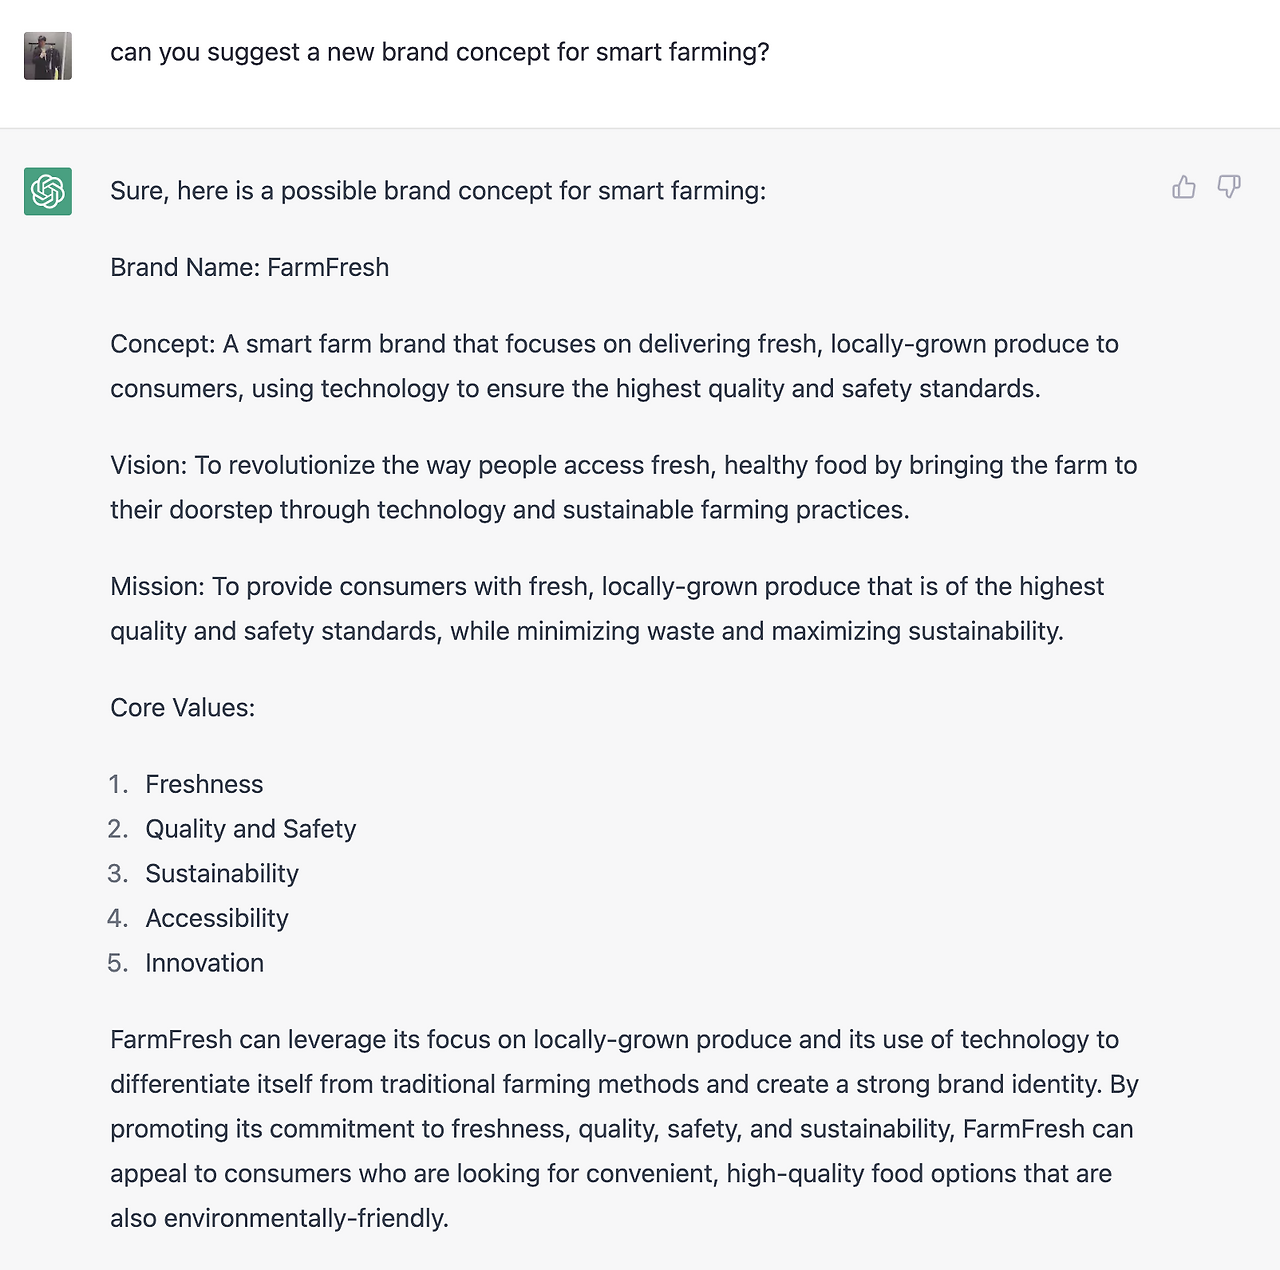The width and height of the screenshot is (1280, 1270).
Task: Select the "Accessibility" list item
Action: point(217,919)
